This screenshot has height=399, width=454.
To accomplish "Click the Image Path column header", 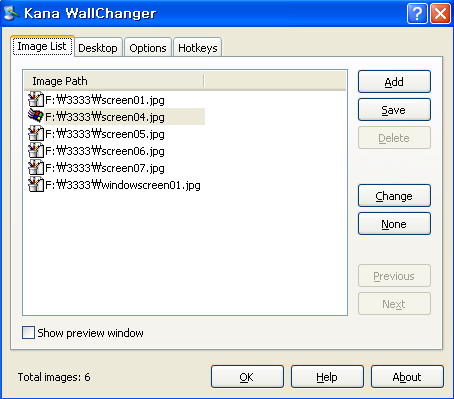I will tap(113, 81).
